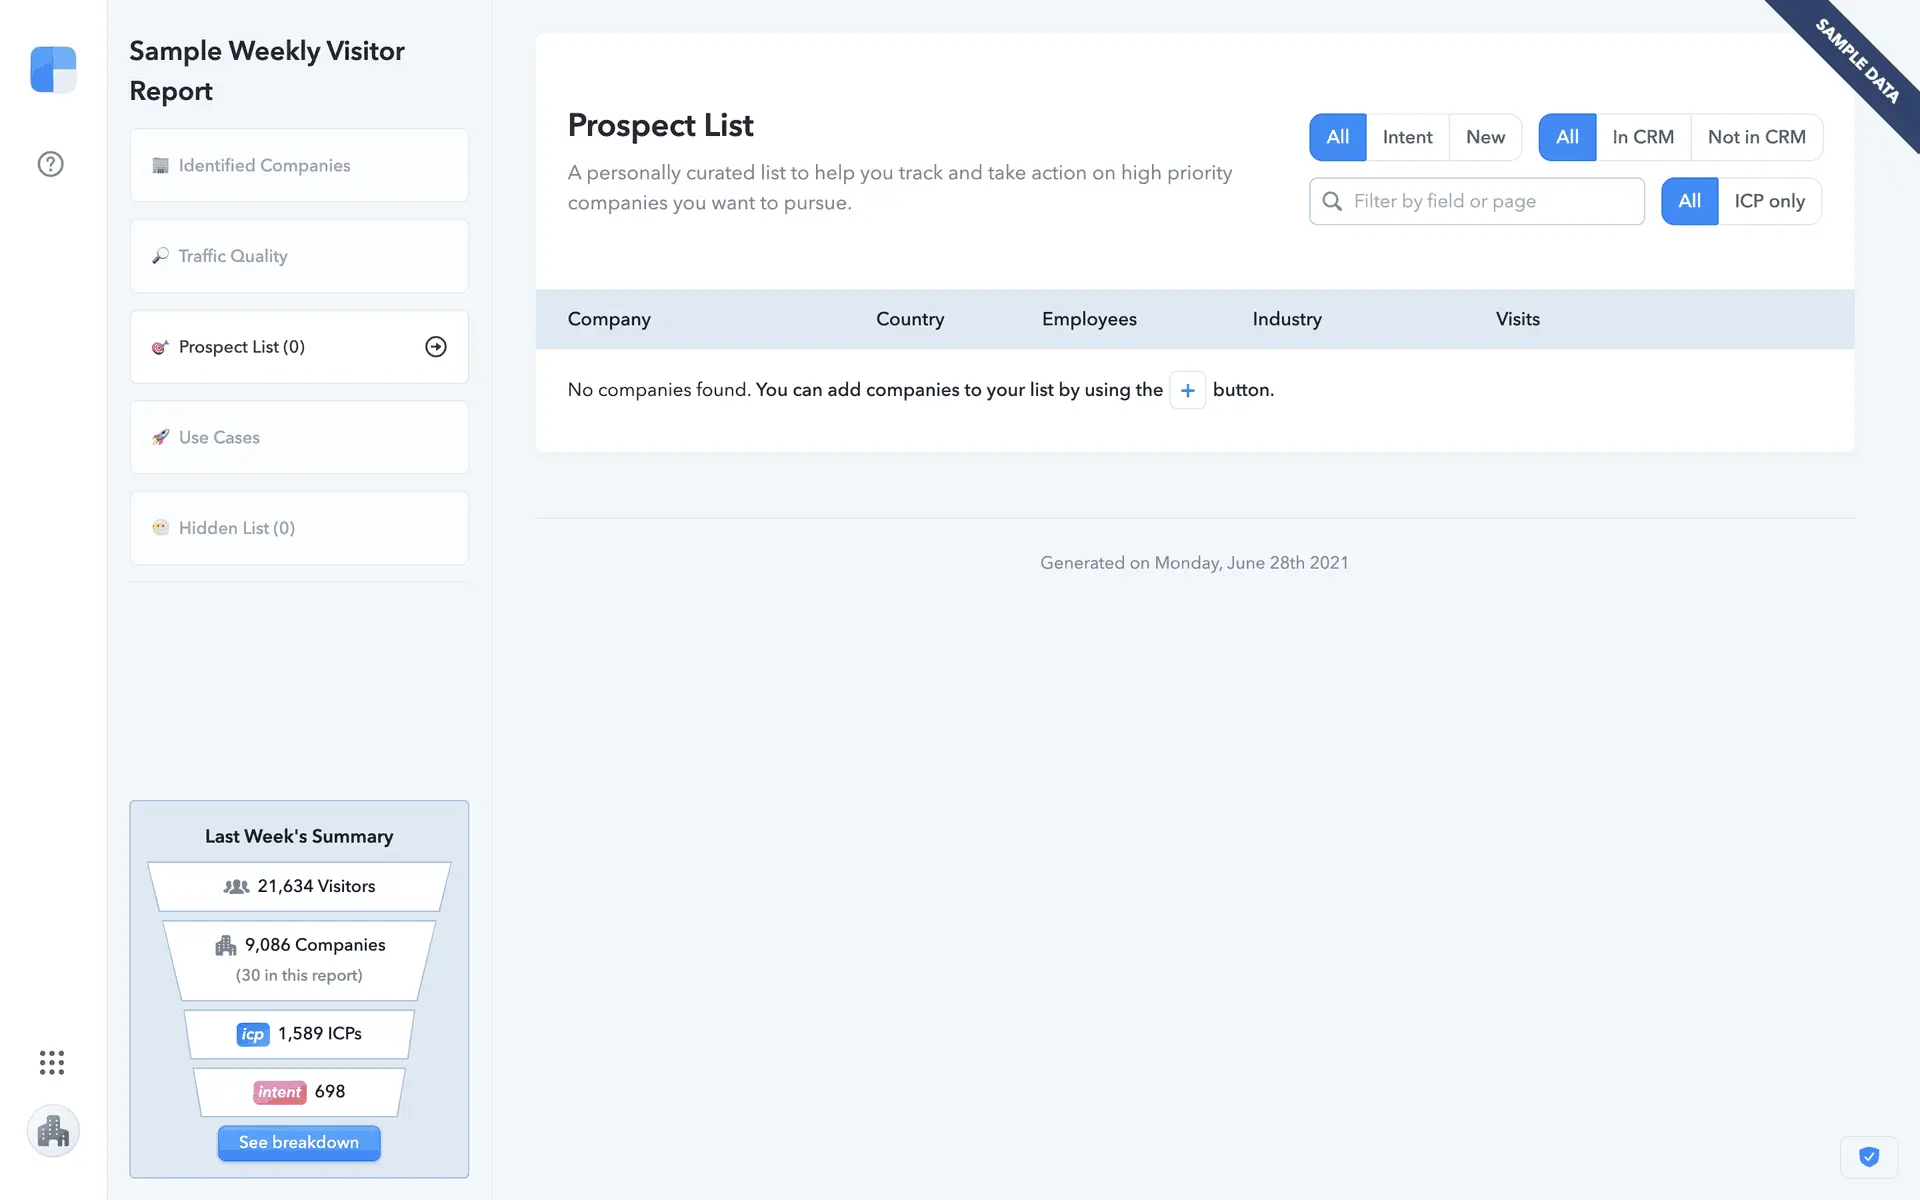Toggle the Intent filter option
This screenshot has width=1920, height=1200.
1407,137
